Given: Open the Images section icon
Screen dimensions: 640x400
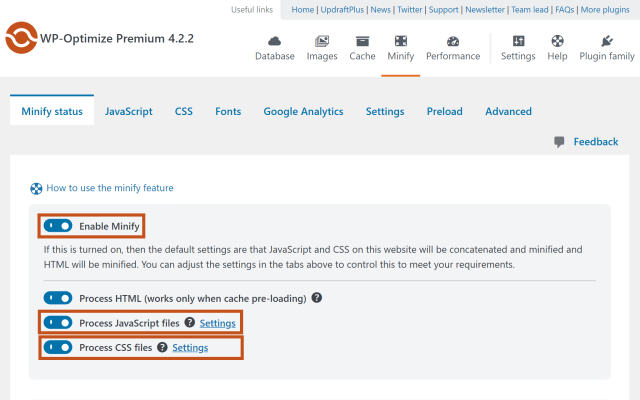Looking at the screenshot, I should point(322,41).
